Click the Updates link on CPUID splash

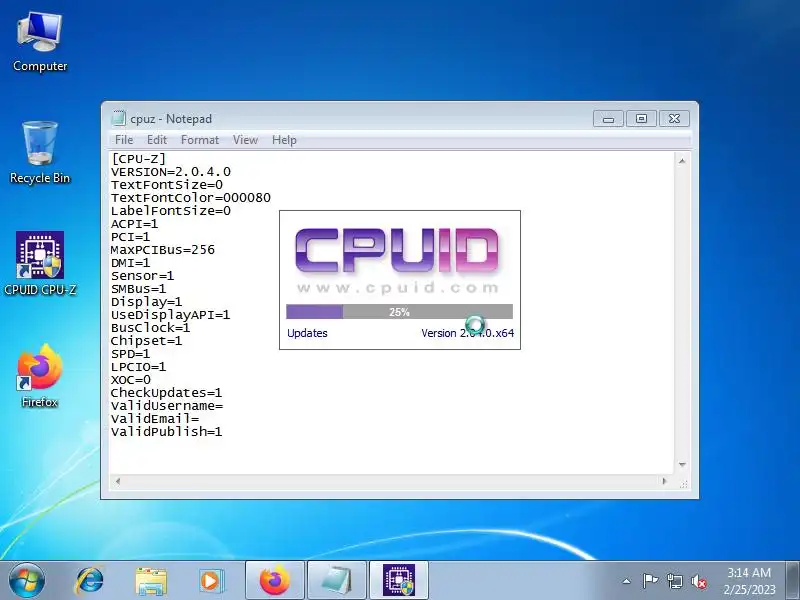click(307, 333)
